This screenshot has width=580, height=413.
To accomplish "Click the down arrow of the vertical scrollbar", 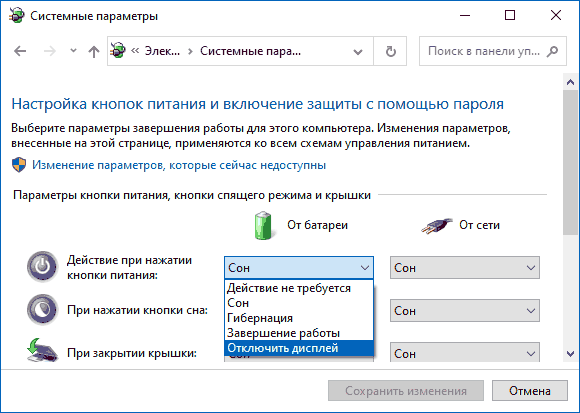I will 570,354.
